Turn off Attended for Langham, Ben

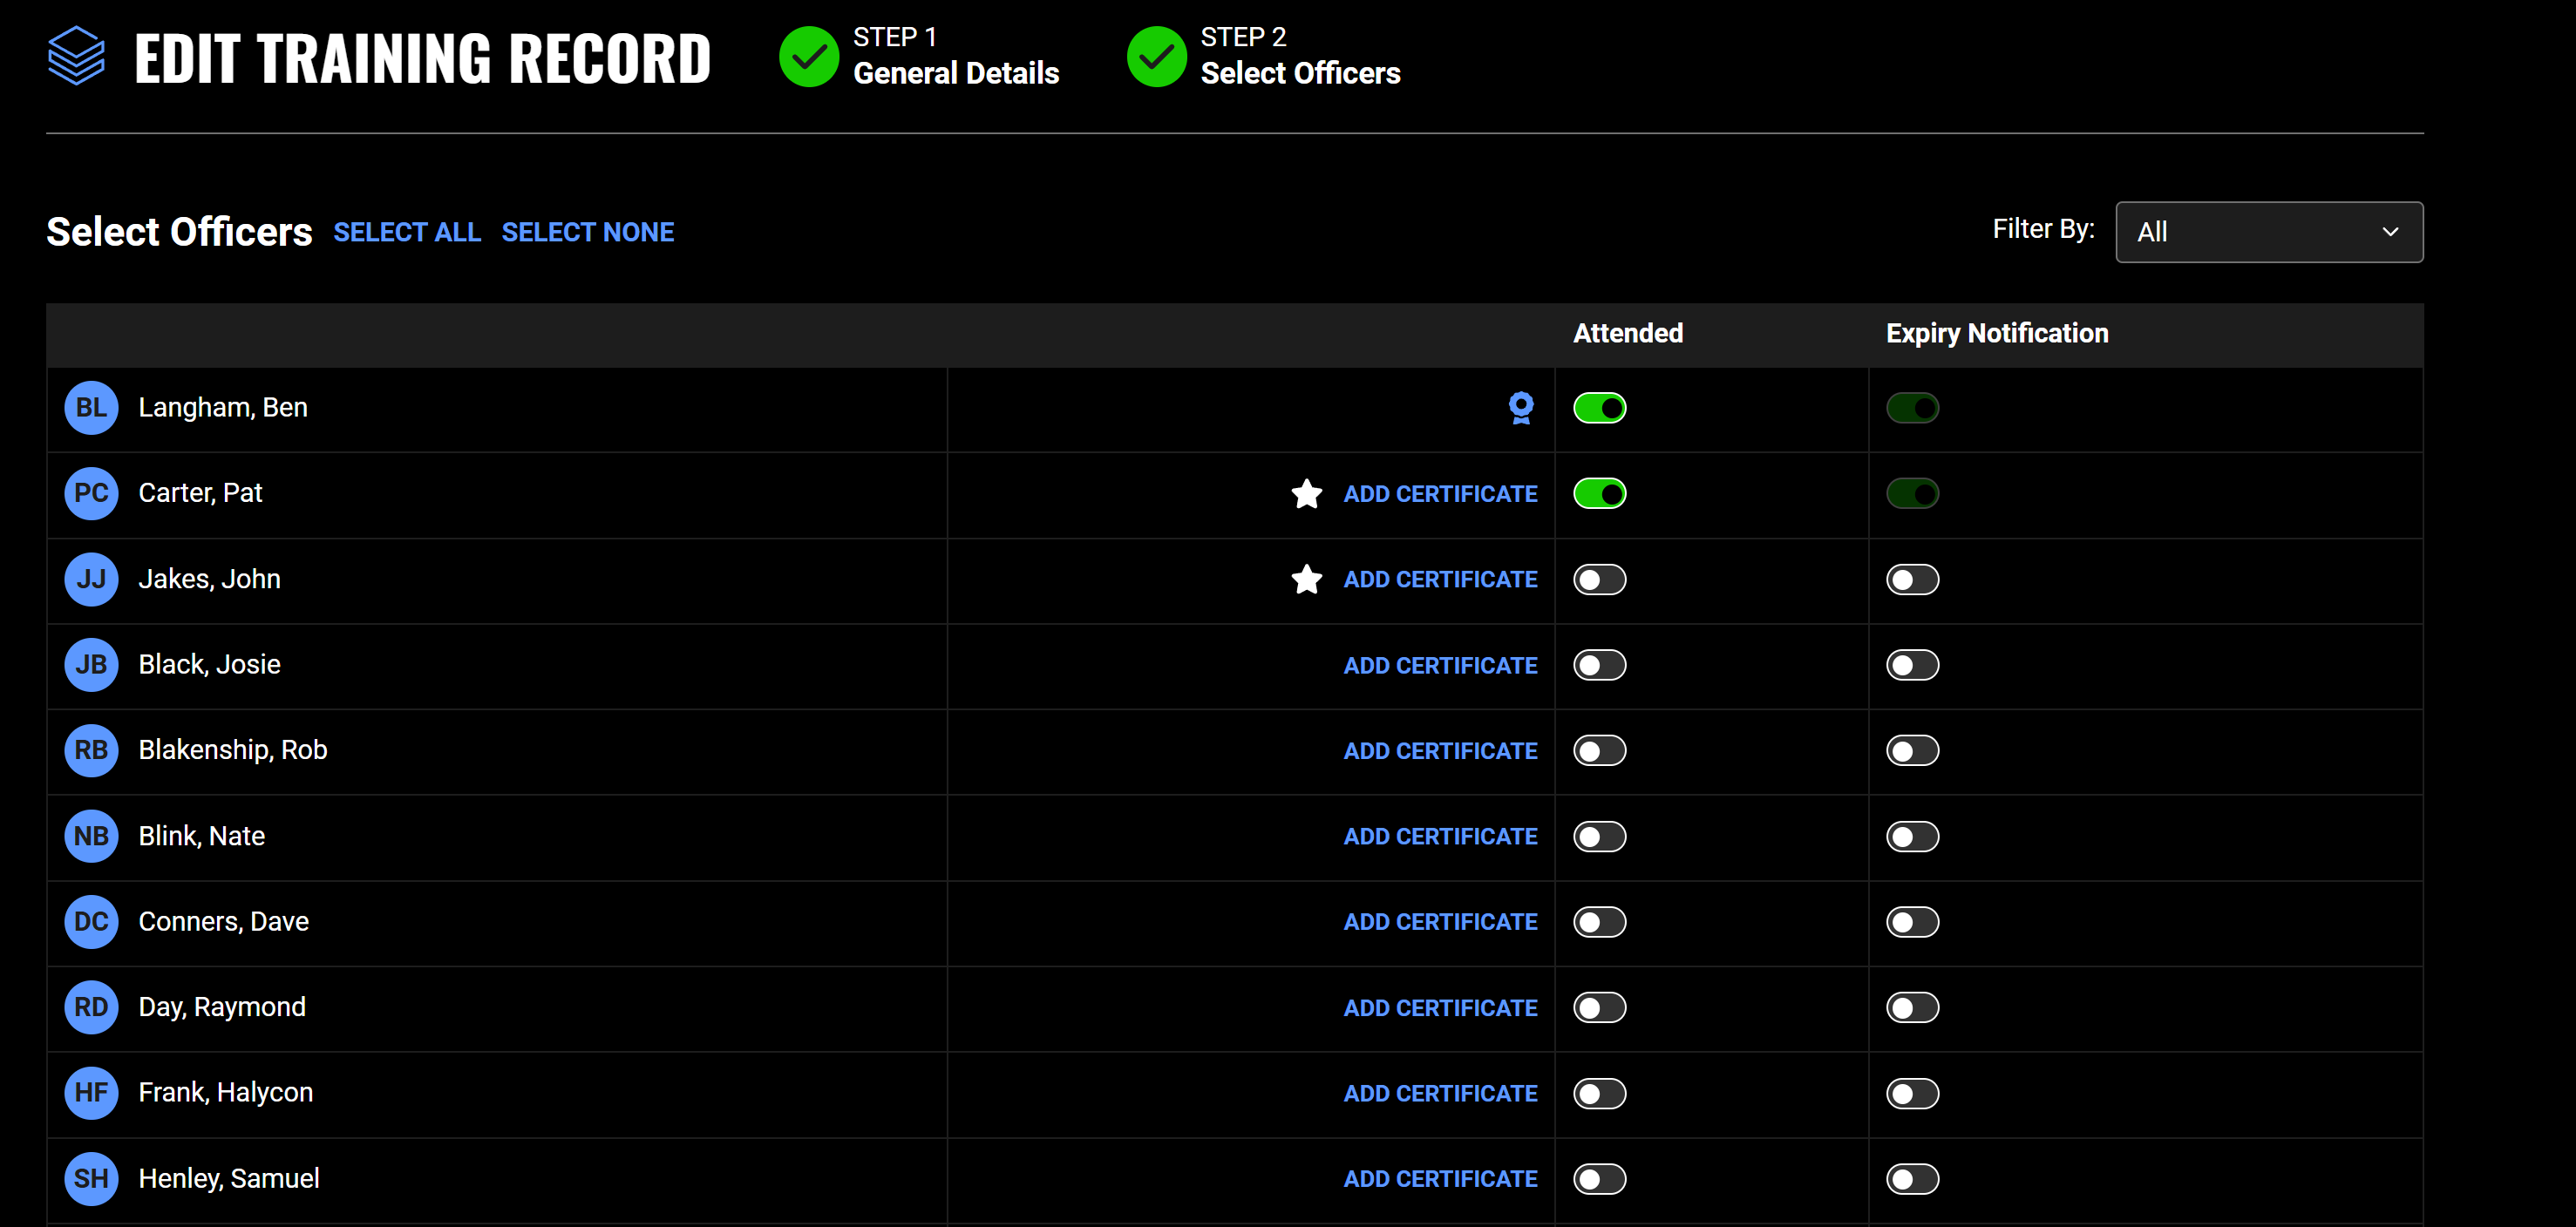click(1600, 408)
